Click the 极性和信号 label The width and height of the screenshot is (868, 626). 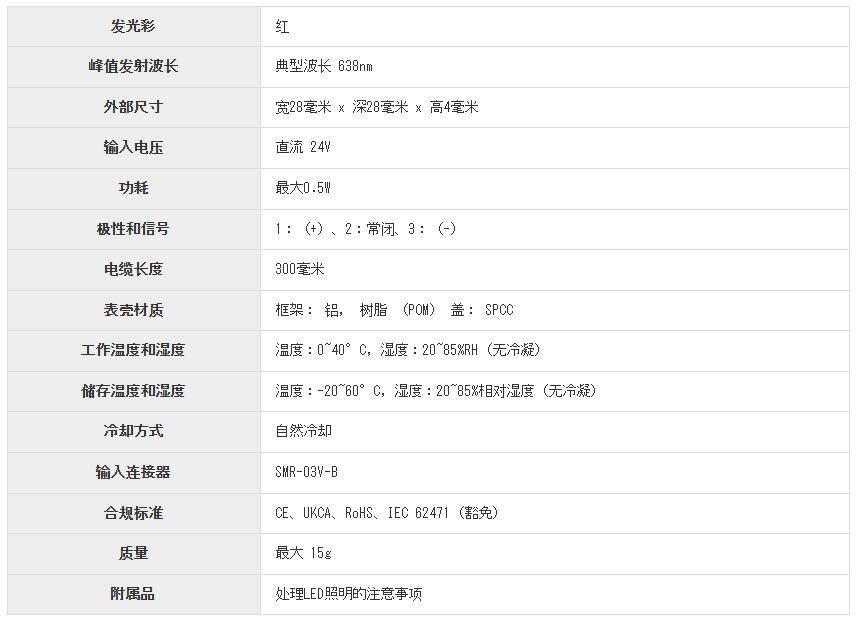click(133, 229)
